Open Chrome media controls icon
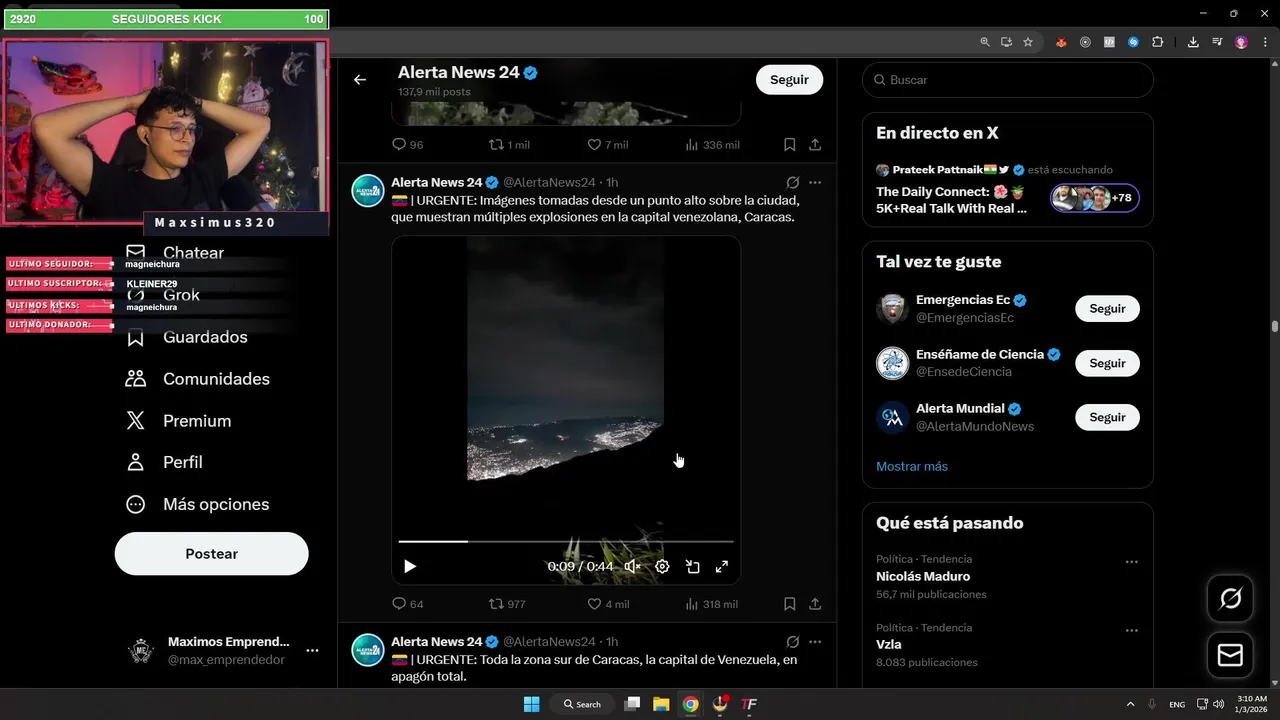1280x720 pixels. pos(1217,42)
